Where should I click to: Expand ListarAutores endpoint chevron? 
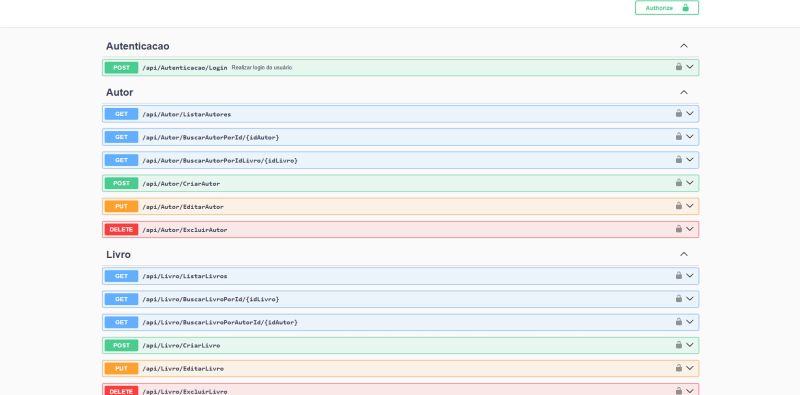(690, 113)
